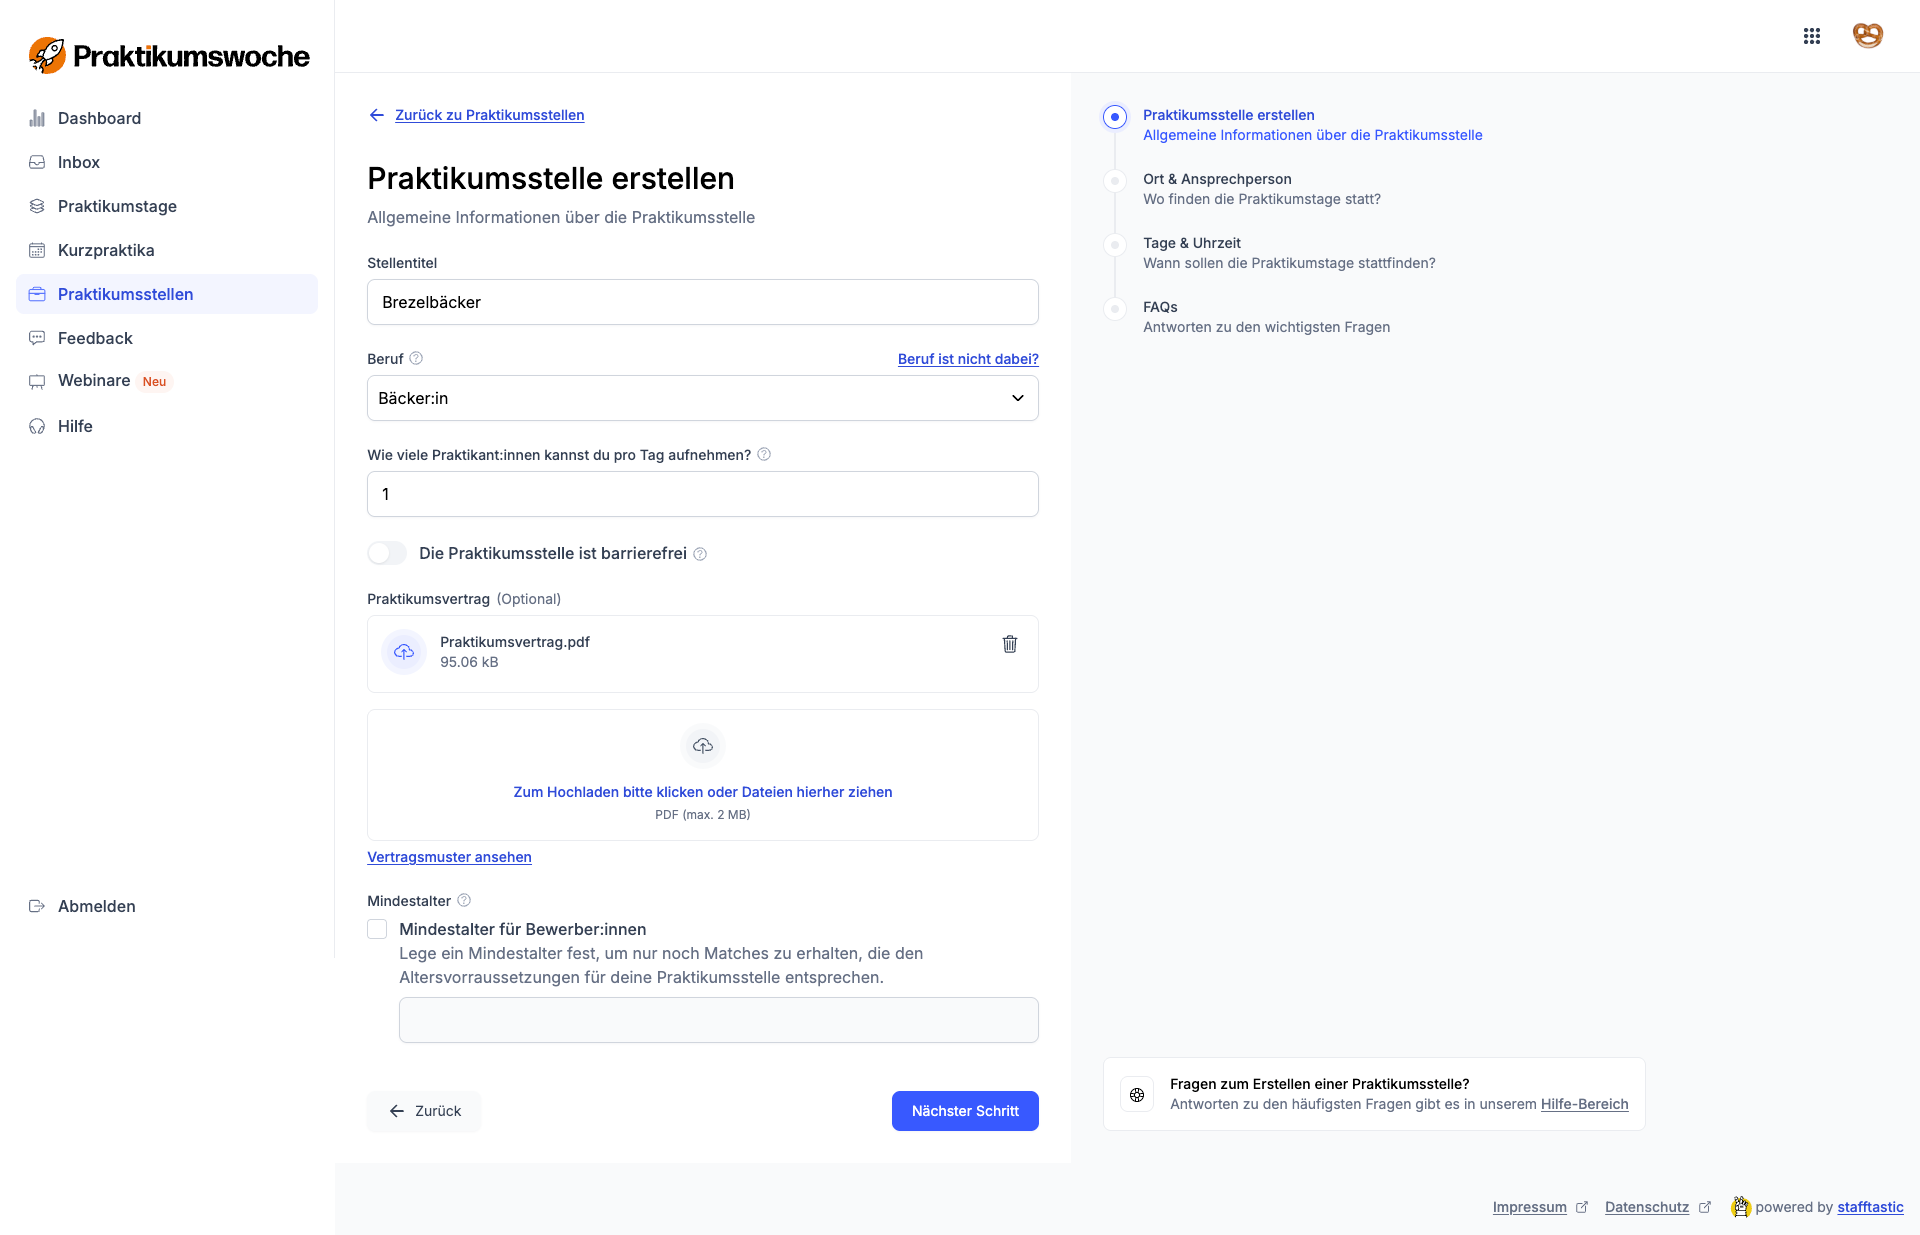
Task: Open the pretzel user profile avatar
Action: coord(1867,36)
